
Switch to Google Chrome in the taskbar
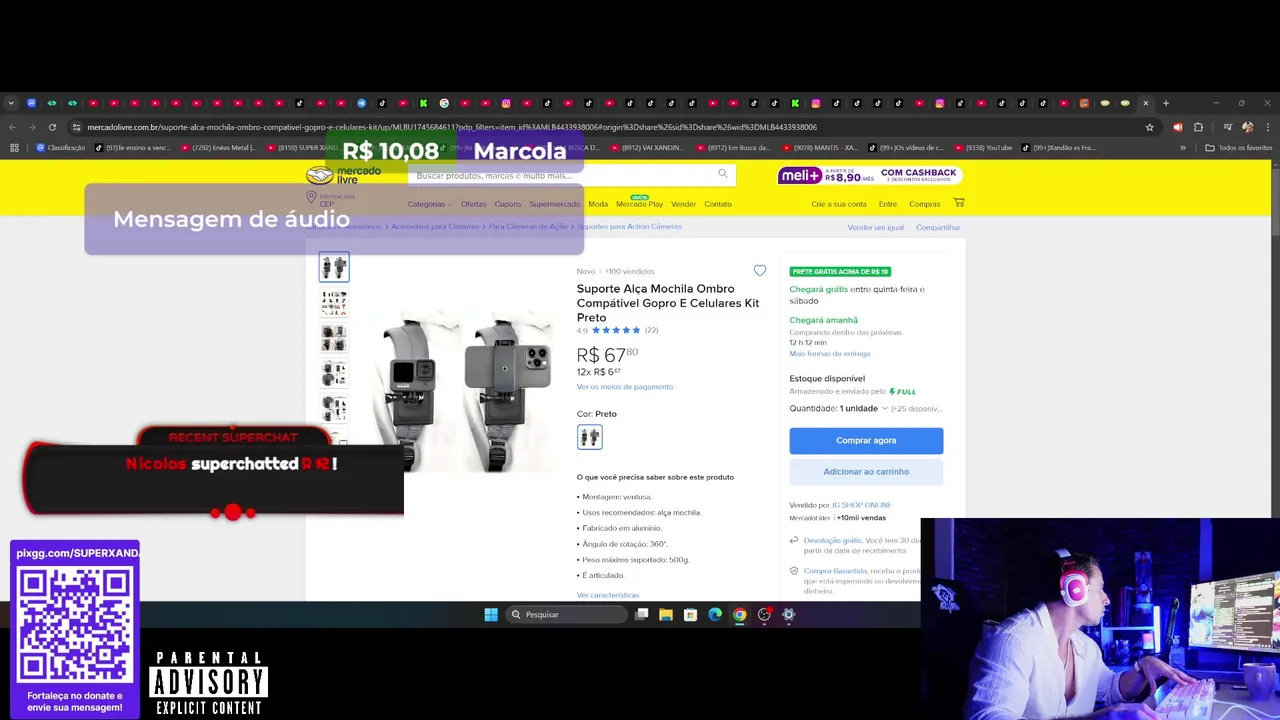click(740, 615)
